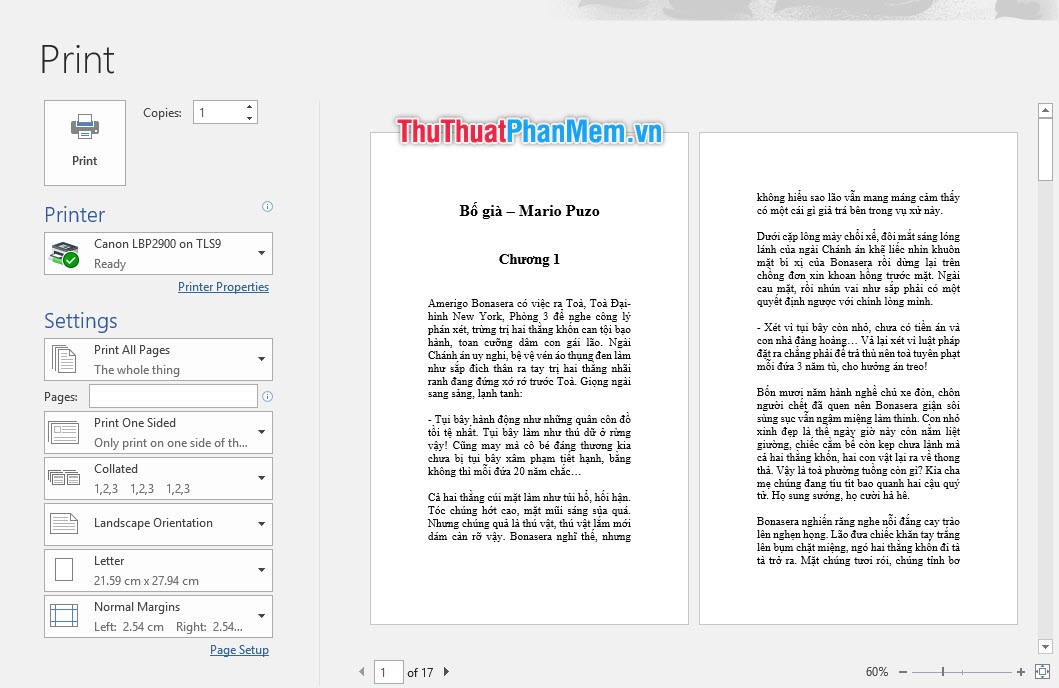Screen dimensions: 1059x688
Task: Click the Collated stacked pages icon
Action: coord(64,478)
